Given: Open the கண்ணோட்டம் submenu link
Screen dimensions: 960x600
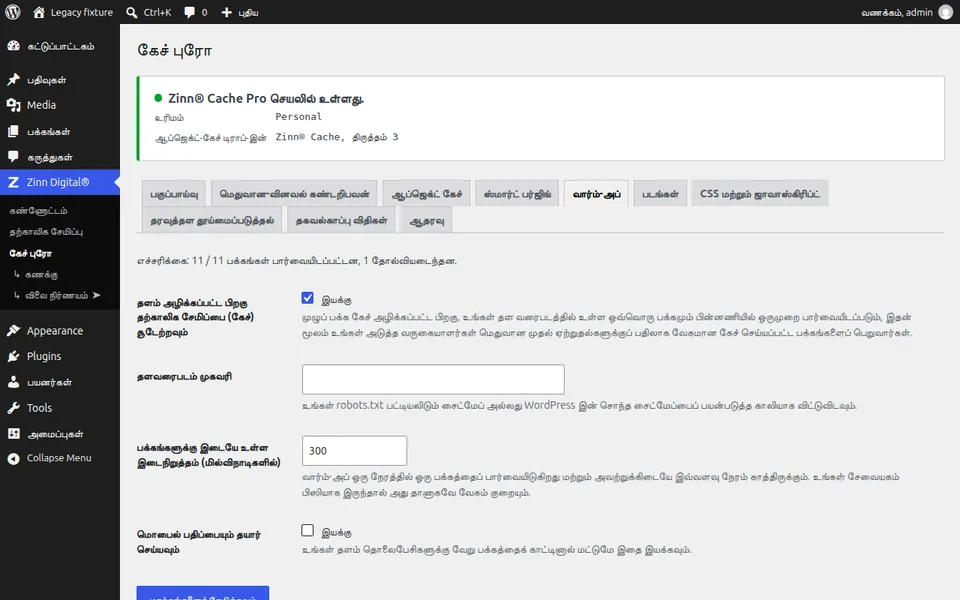Looking at the screenshot, I should (x=39, y=211).
